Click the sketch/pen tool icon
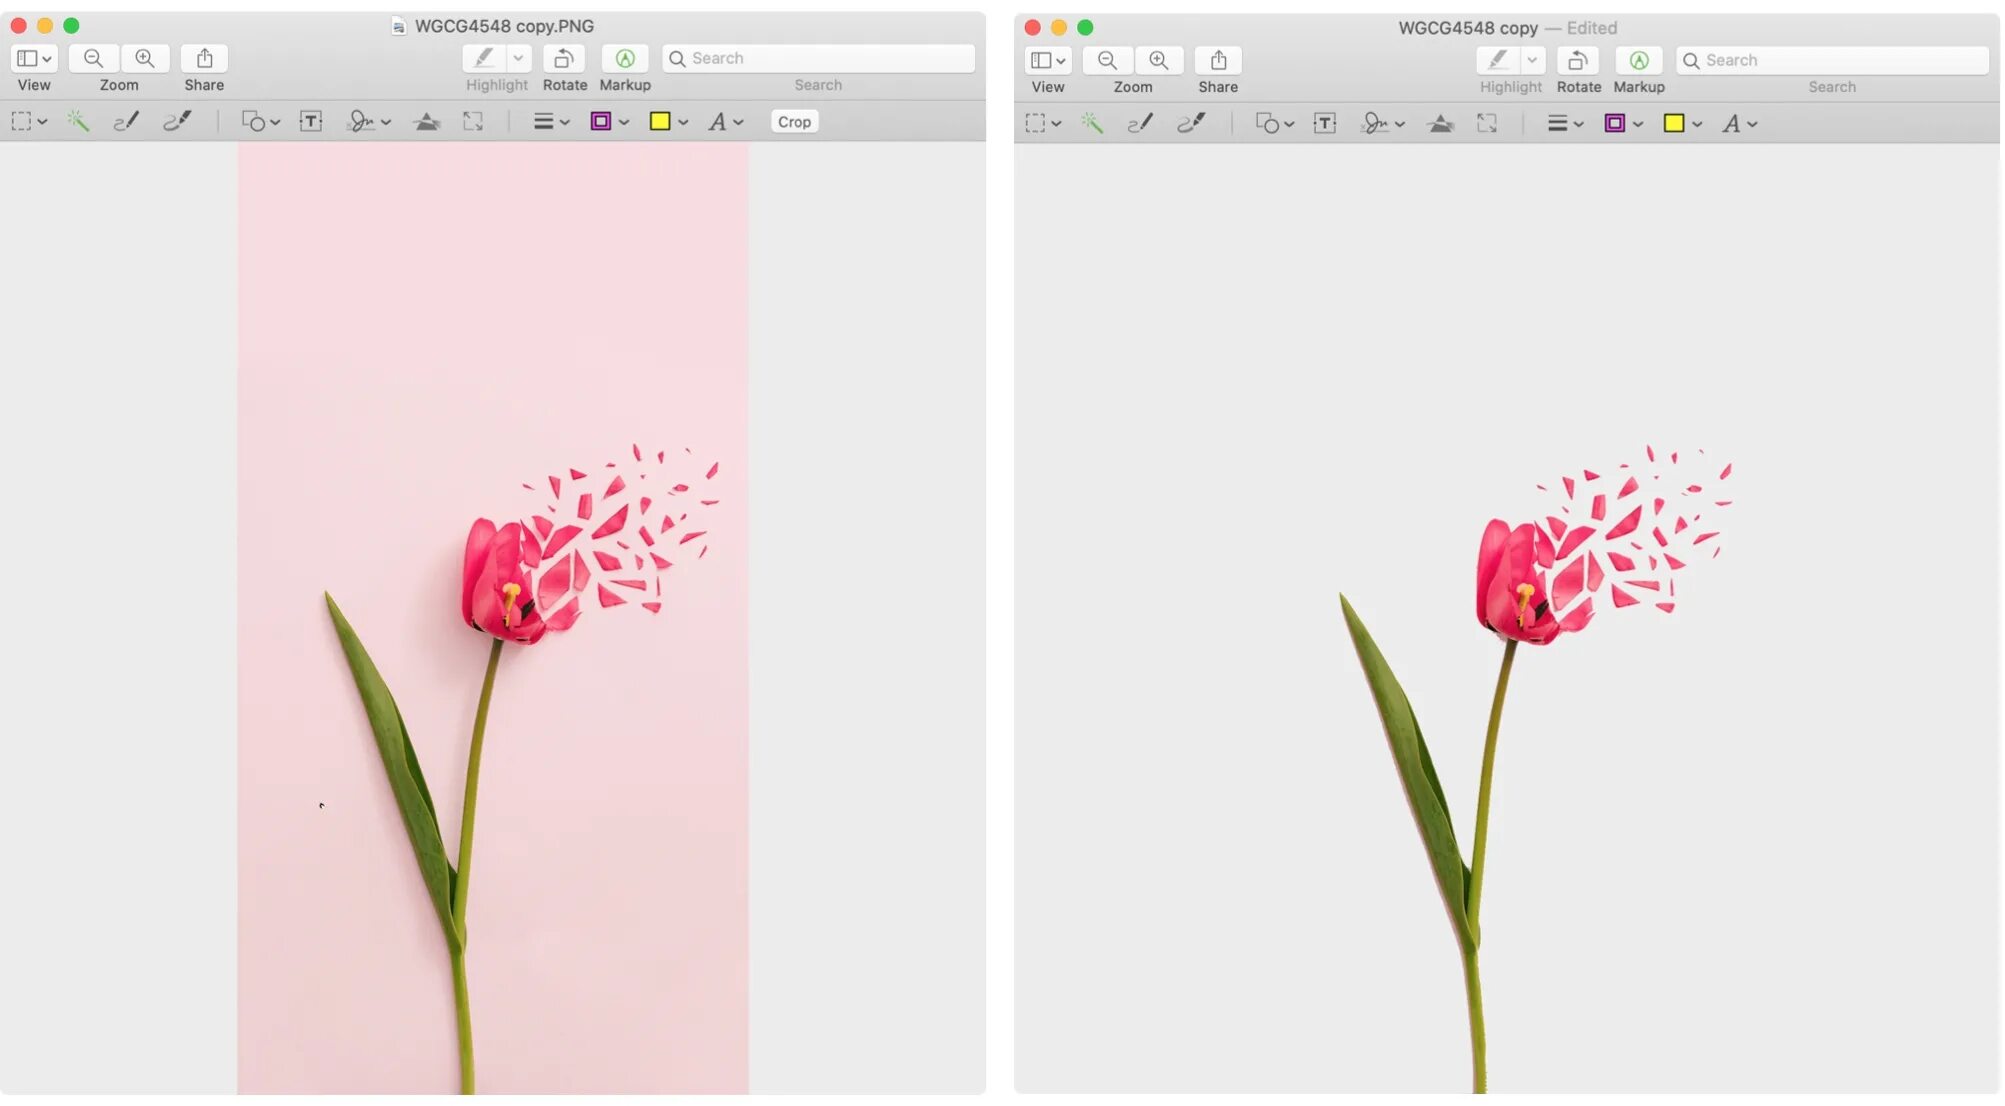Screen dimensions: 2005x1106 point(127,121)
